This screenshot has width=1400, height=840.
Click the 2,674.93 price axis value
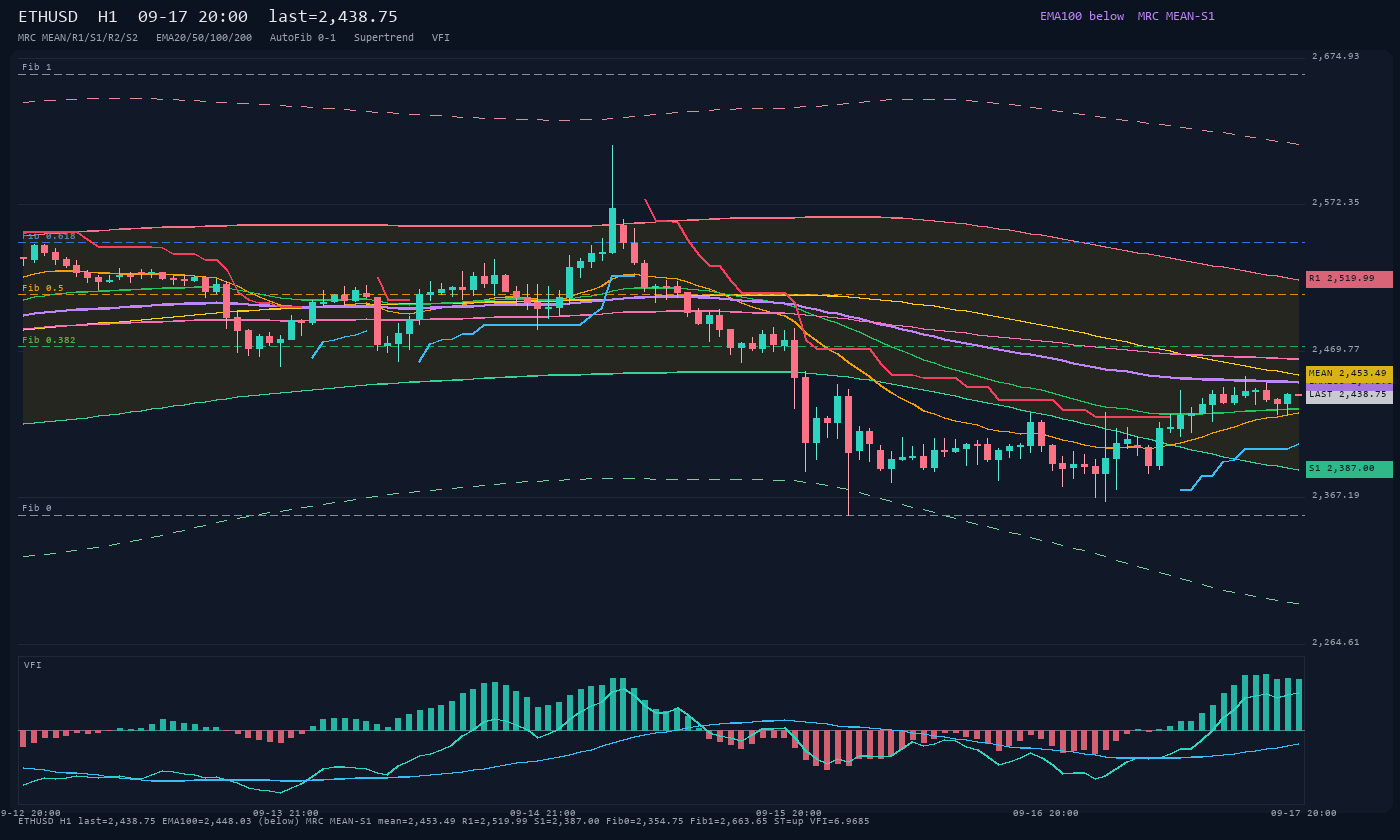click(1336, 56)
